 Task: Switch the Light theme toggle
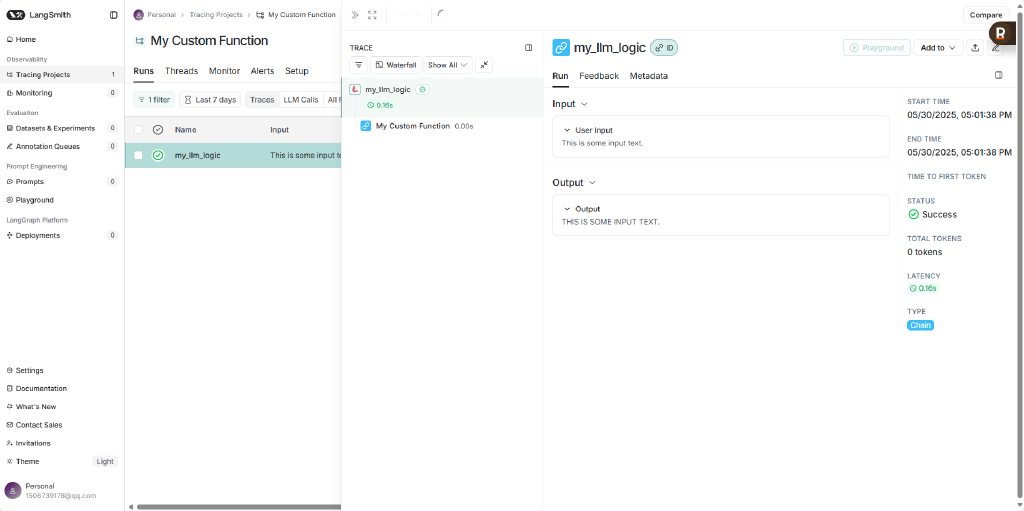click(x=105, y=462)
